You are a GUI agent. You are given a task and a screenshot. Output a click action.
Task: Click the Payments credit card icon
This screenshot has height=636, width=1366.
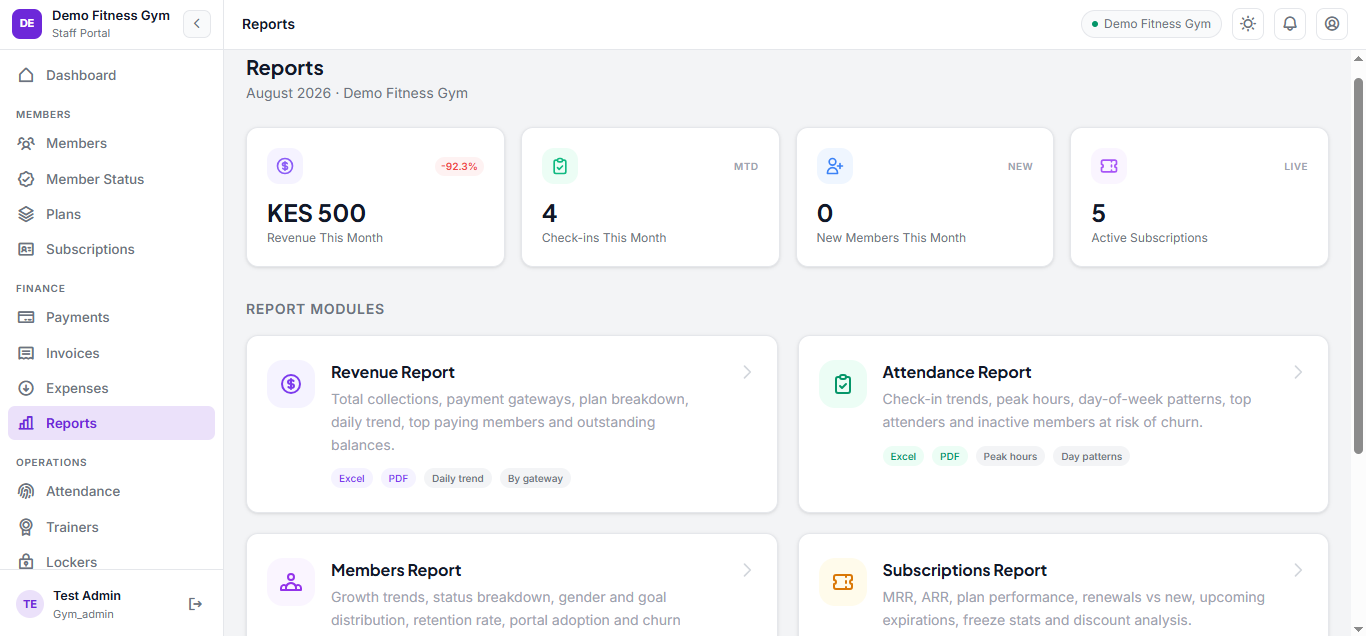click(x=26, y=317)
